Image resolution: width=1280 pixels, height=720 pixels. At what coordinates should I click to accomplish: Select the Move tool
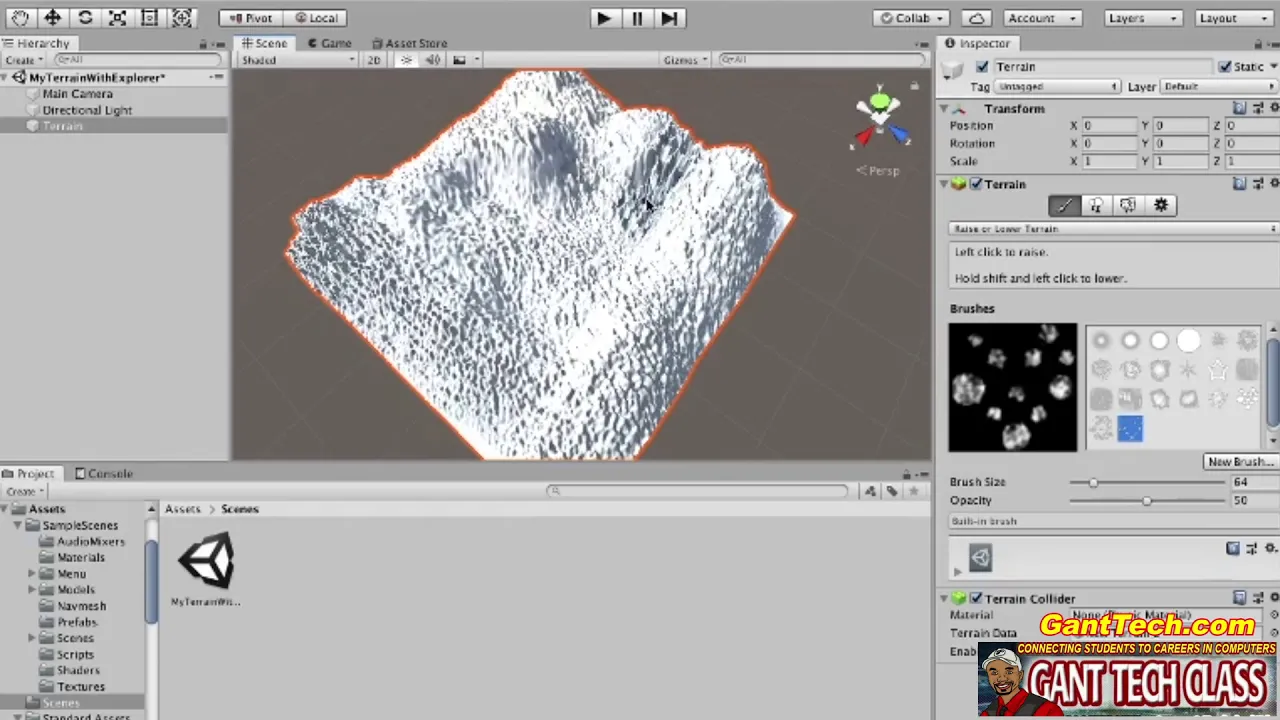[x=52, y=18]
